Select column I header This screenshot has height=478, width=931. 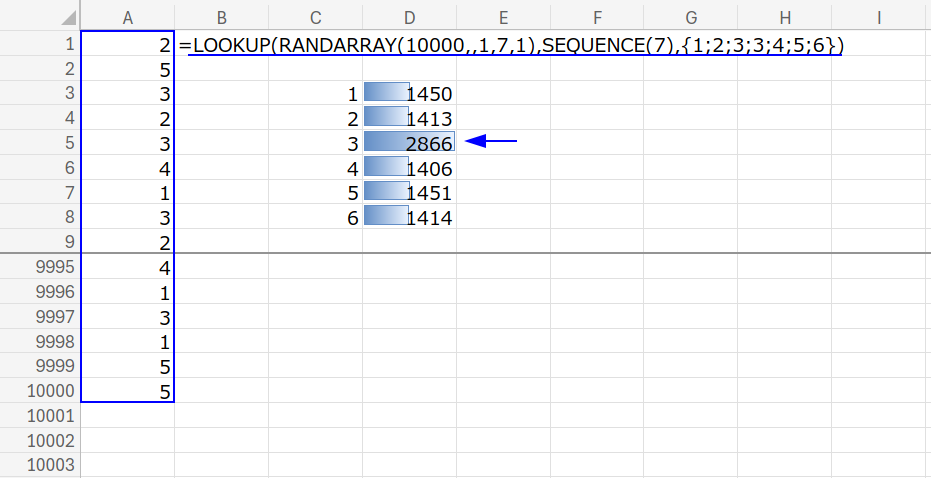point(879,16)
